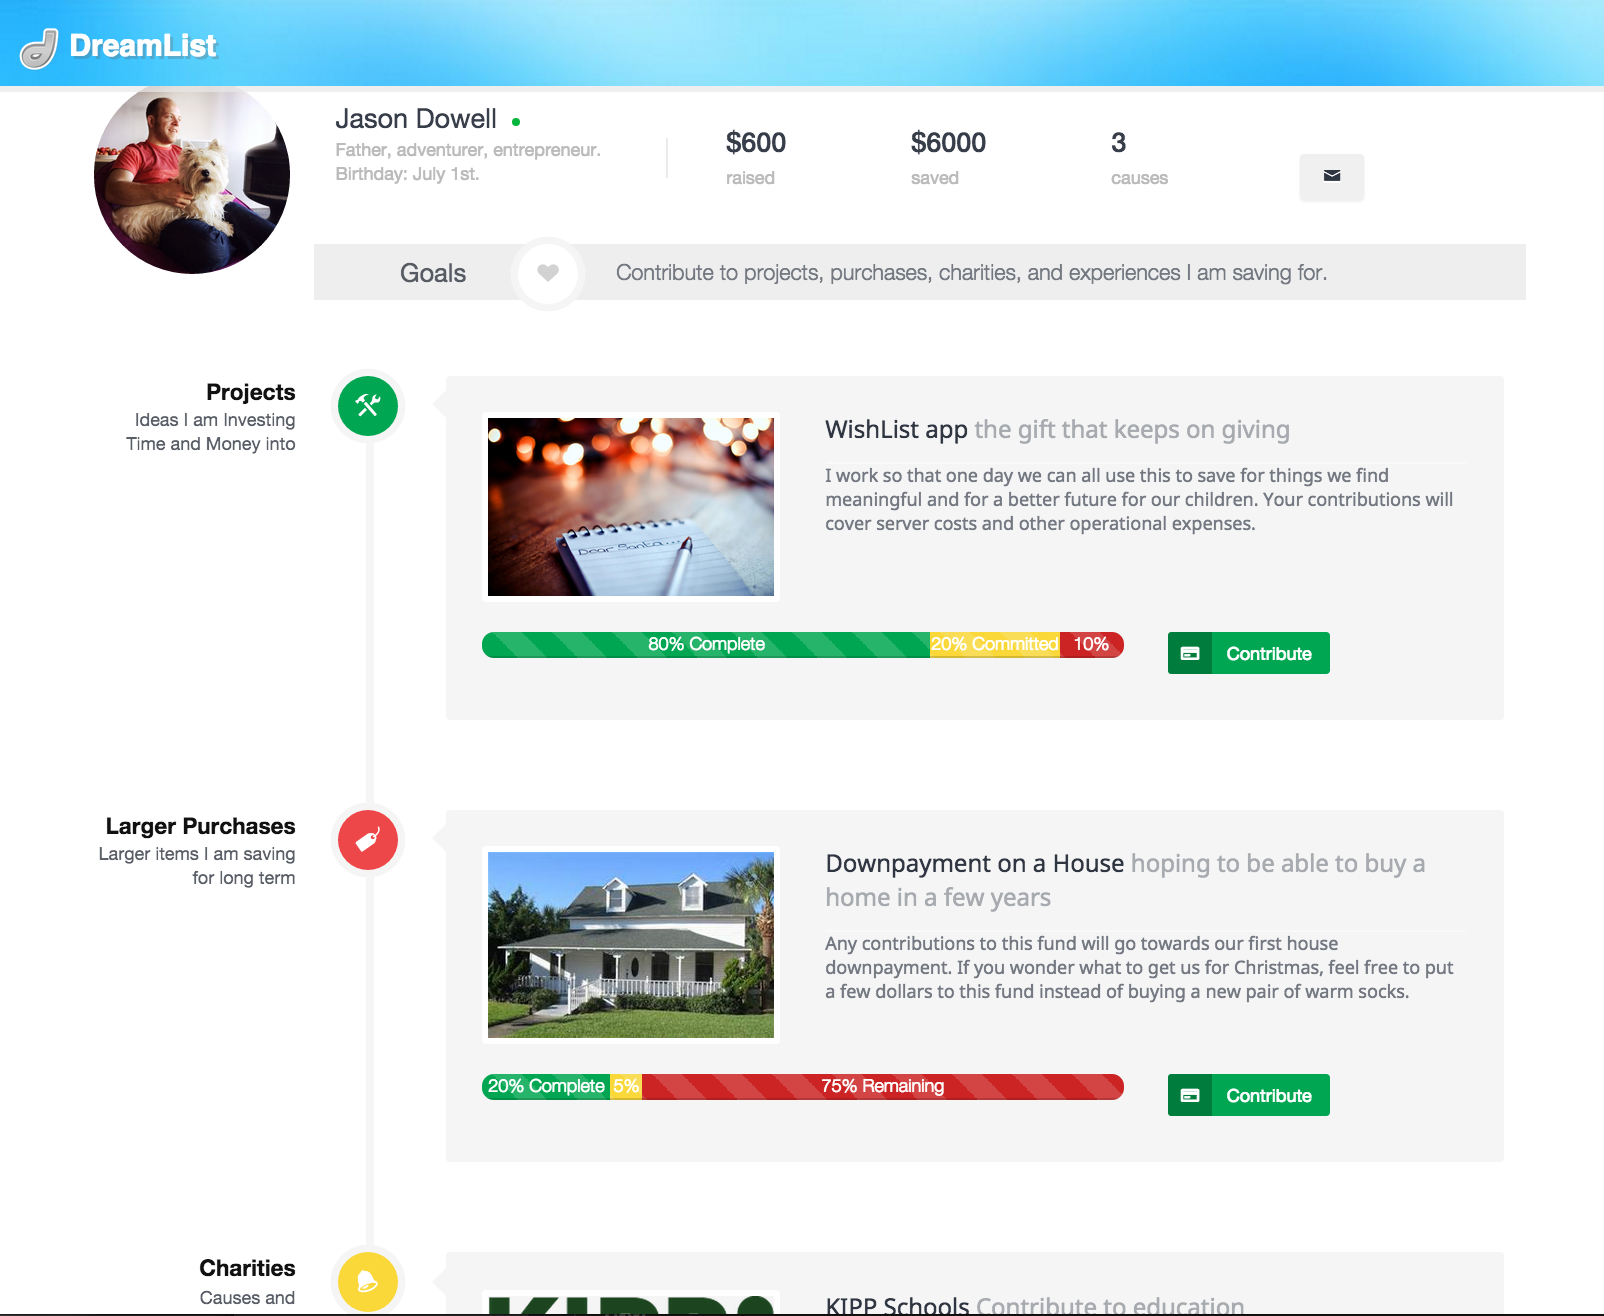1604x1316 pixels.
Task: Select the green Projects tools icon
Action: click(368, 406)
